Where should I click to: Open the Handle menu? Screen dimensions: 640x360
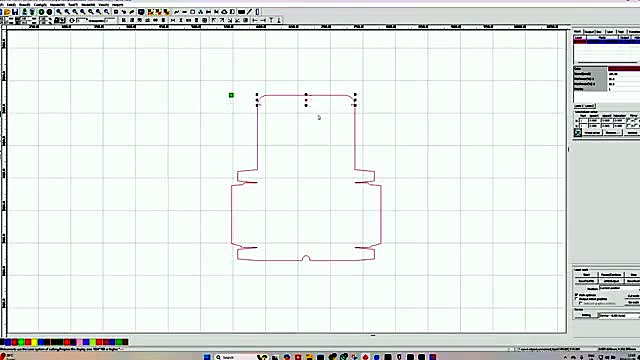[57, 4]
